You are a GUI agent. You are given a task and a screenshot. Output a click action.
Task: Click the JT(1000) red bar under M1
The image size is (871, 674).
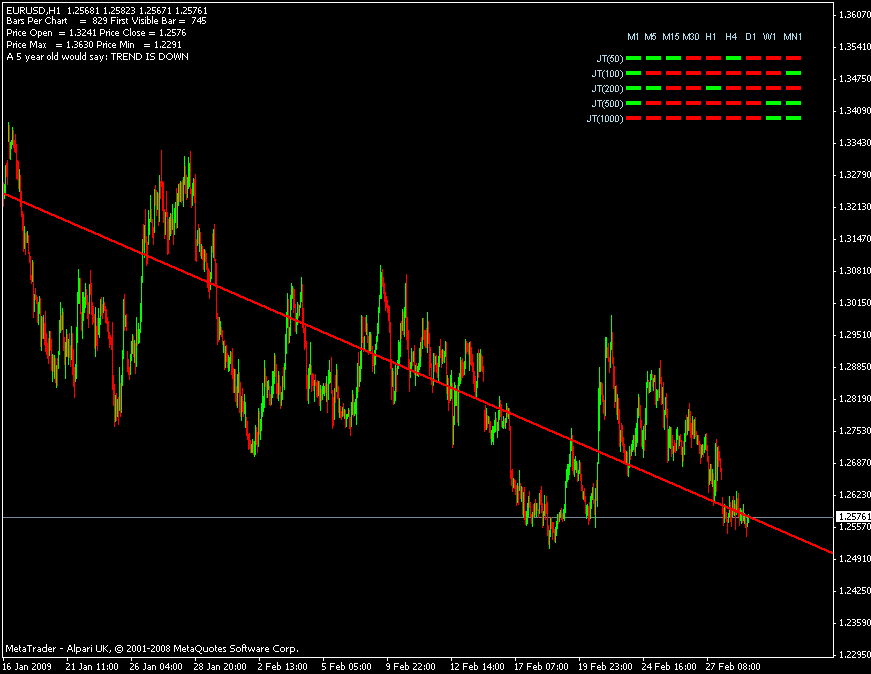point(634,118)
